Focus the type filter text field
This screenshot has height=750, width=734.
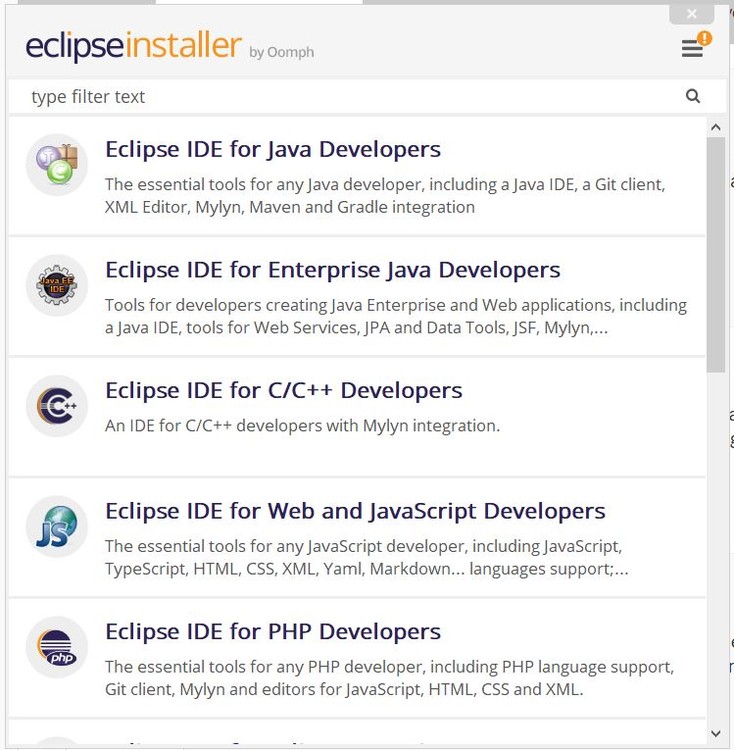[367, 97]
